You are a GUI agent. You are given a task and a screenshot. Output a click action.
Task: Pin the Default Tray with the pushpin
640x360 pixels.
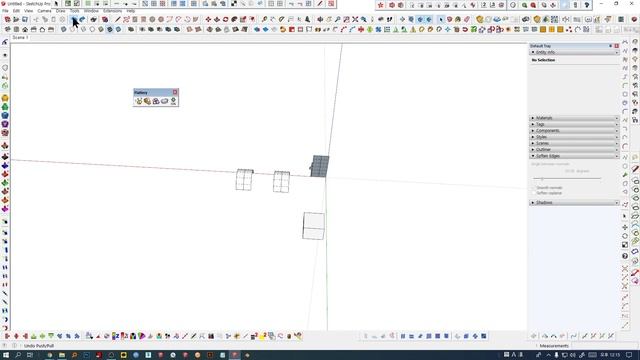(611, 46)
